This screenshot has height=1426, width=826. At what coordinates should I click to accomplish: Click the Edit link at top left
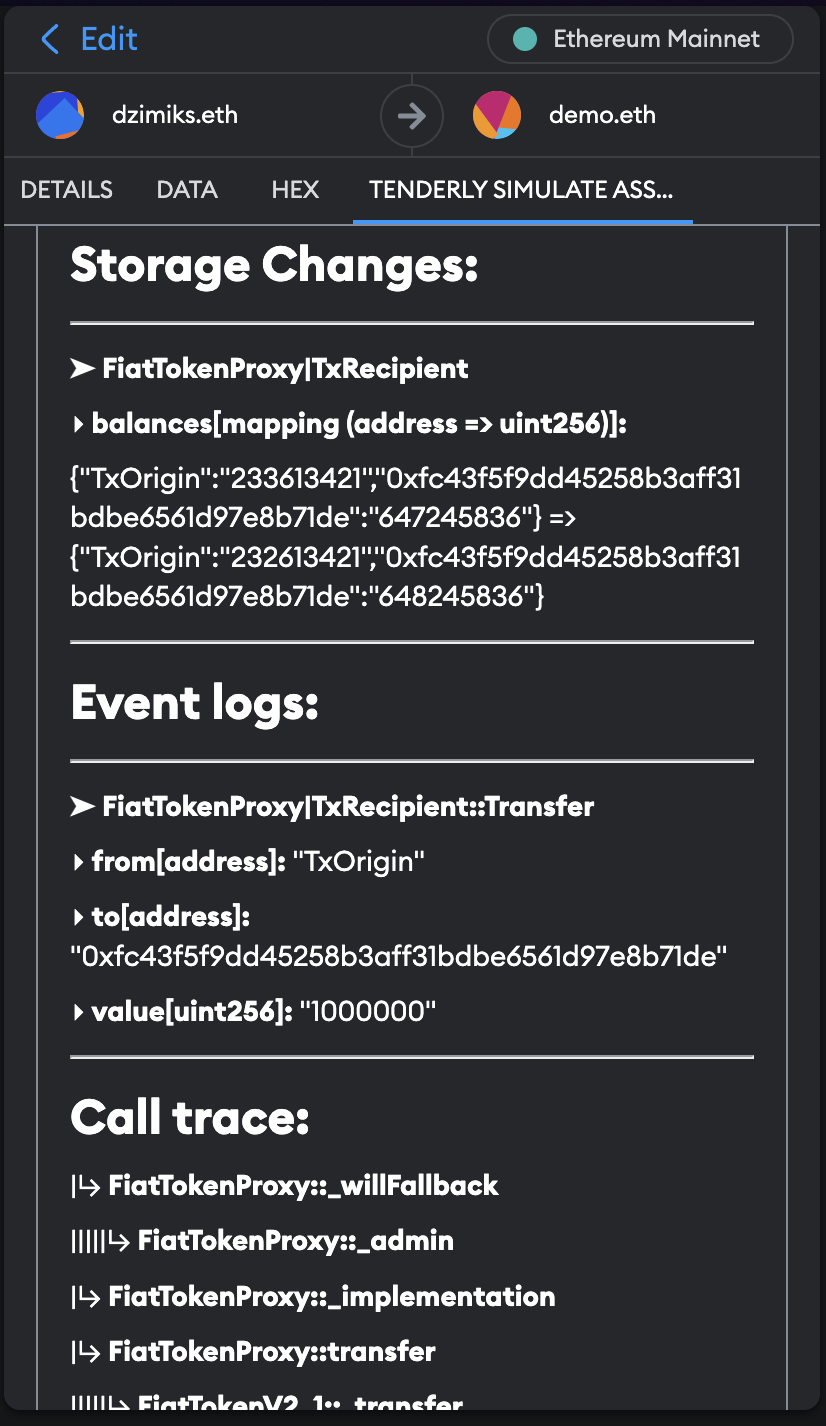point(108,39)
